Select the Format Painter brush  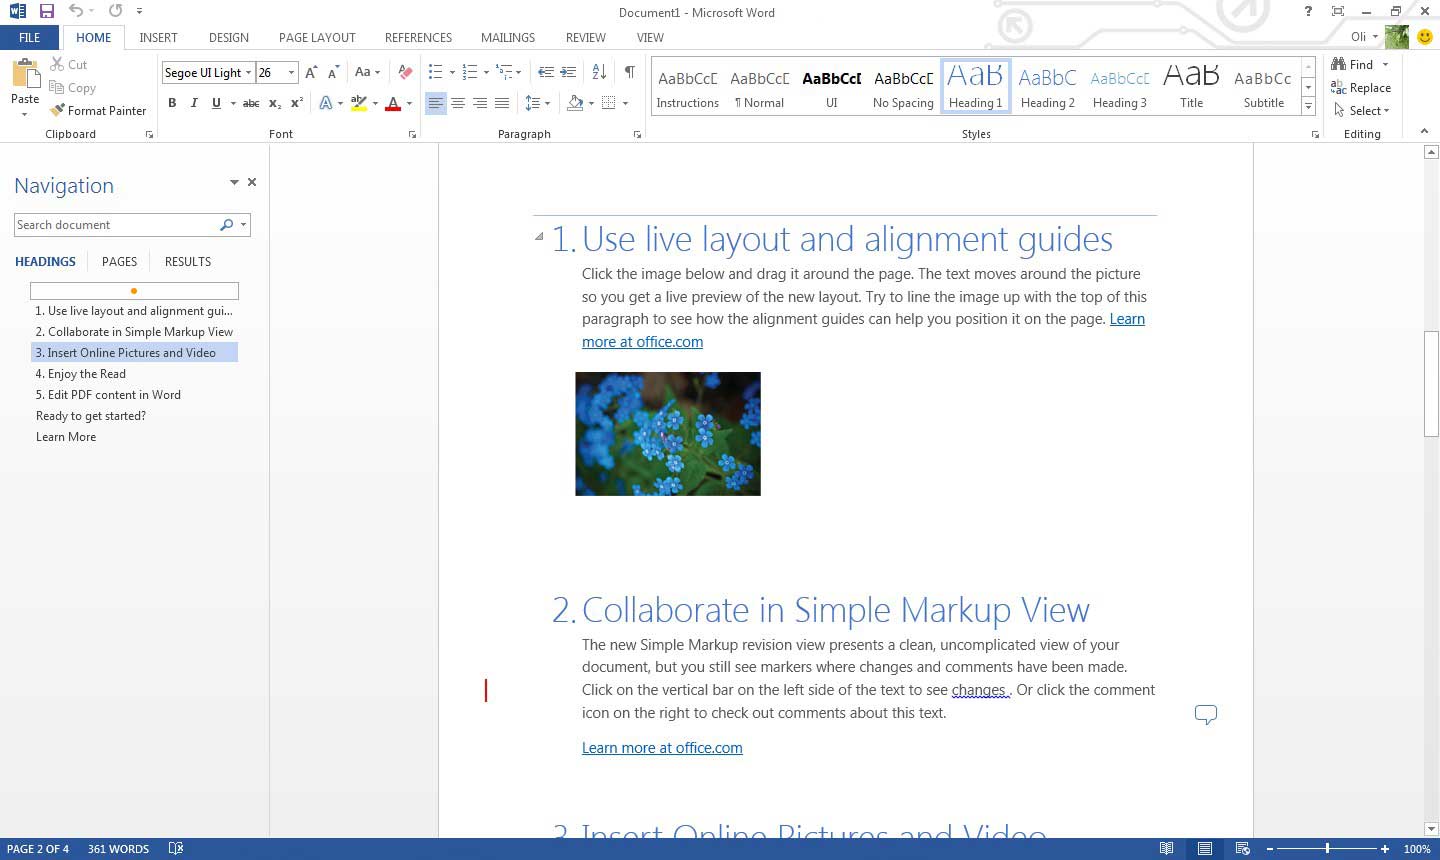pyautogui.click(x=98, y=110)
